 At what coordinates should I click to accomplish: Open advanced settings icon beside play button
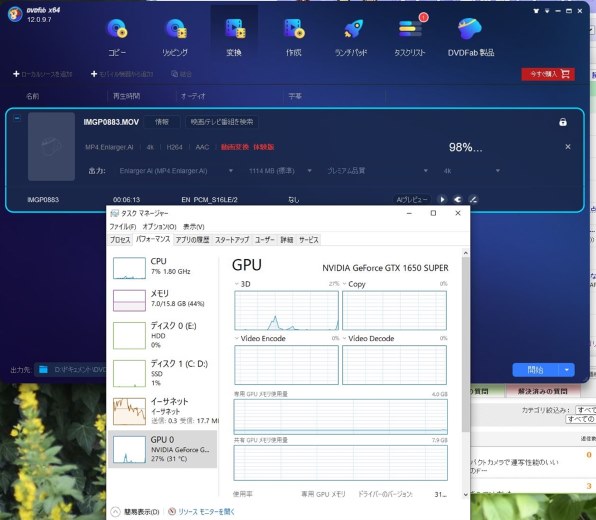(458, 200)
